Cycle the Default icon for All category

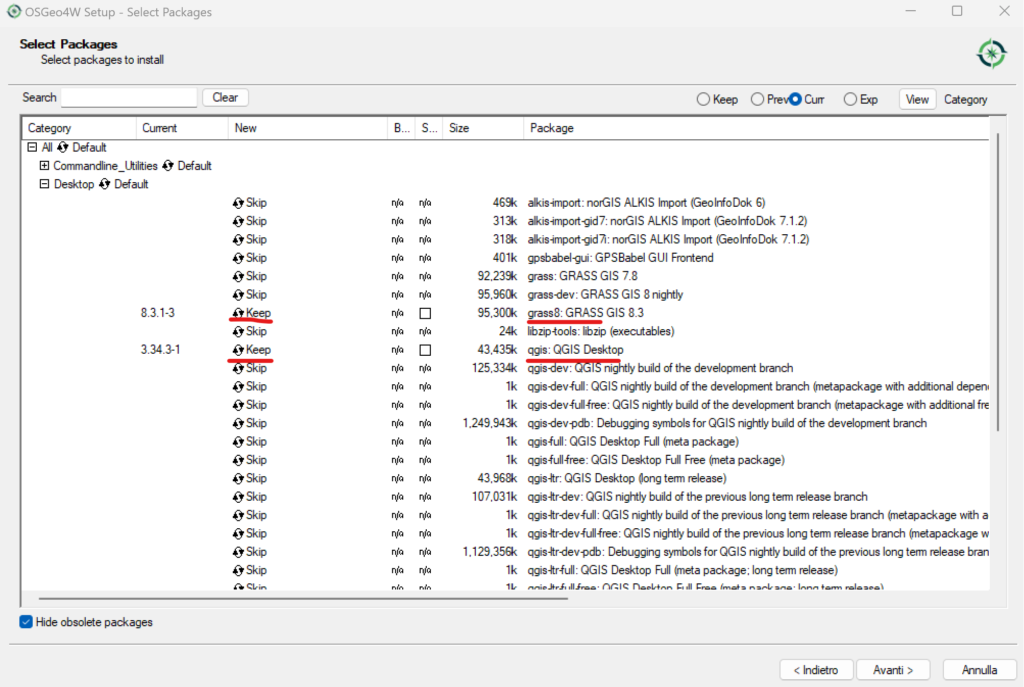(63, 148)
